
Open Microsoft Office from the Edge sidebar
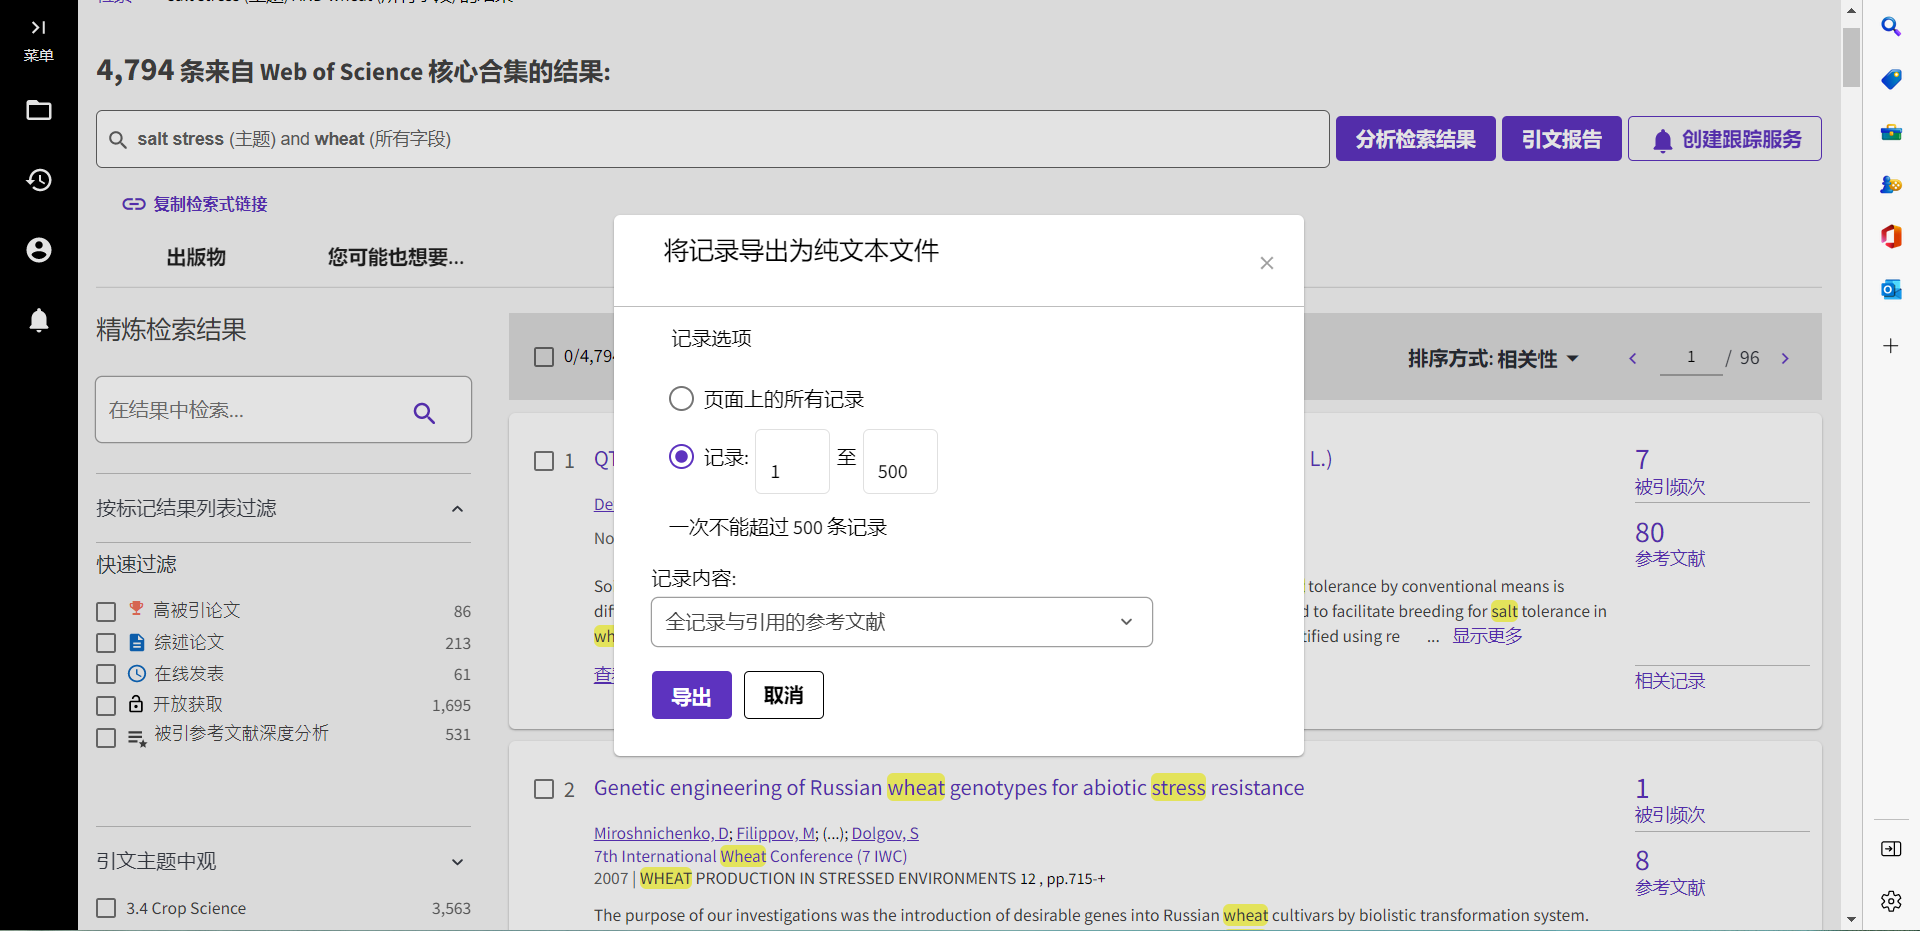[x=1891, y=237]
